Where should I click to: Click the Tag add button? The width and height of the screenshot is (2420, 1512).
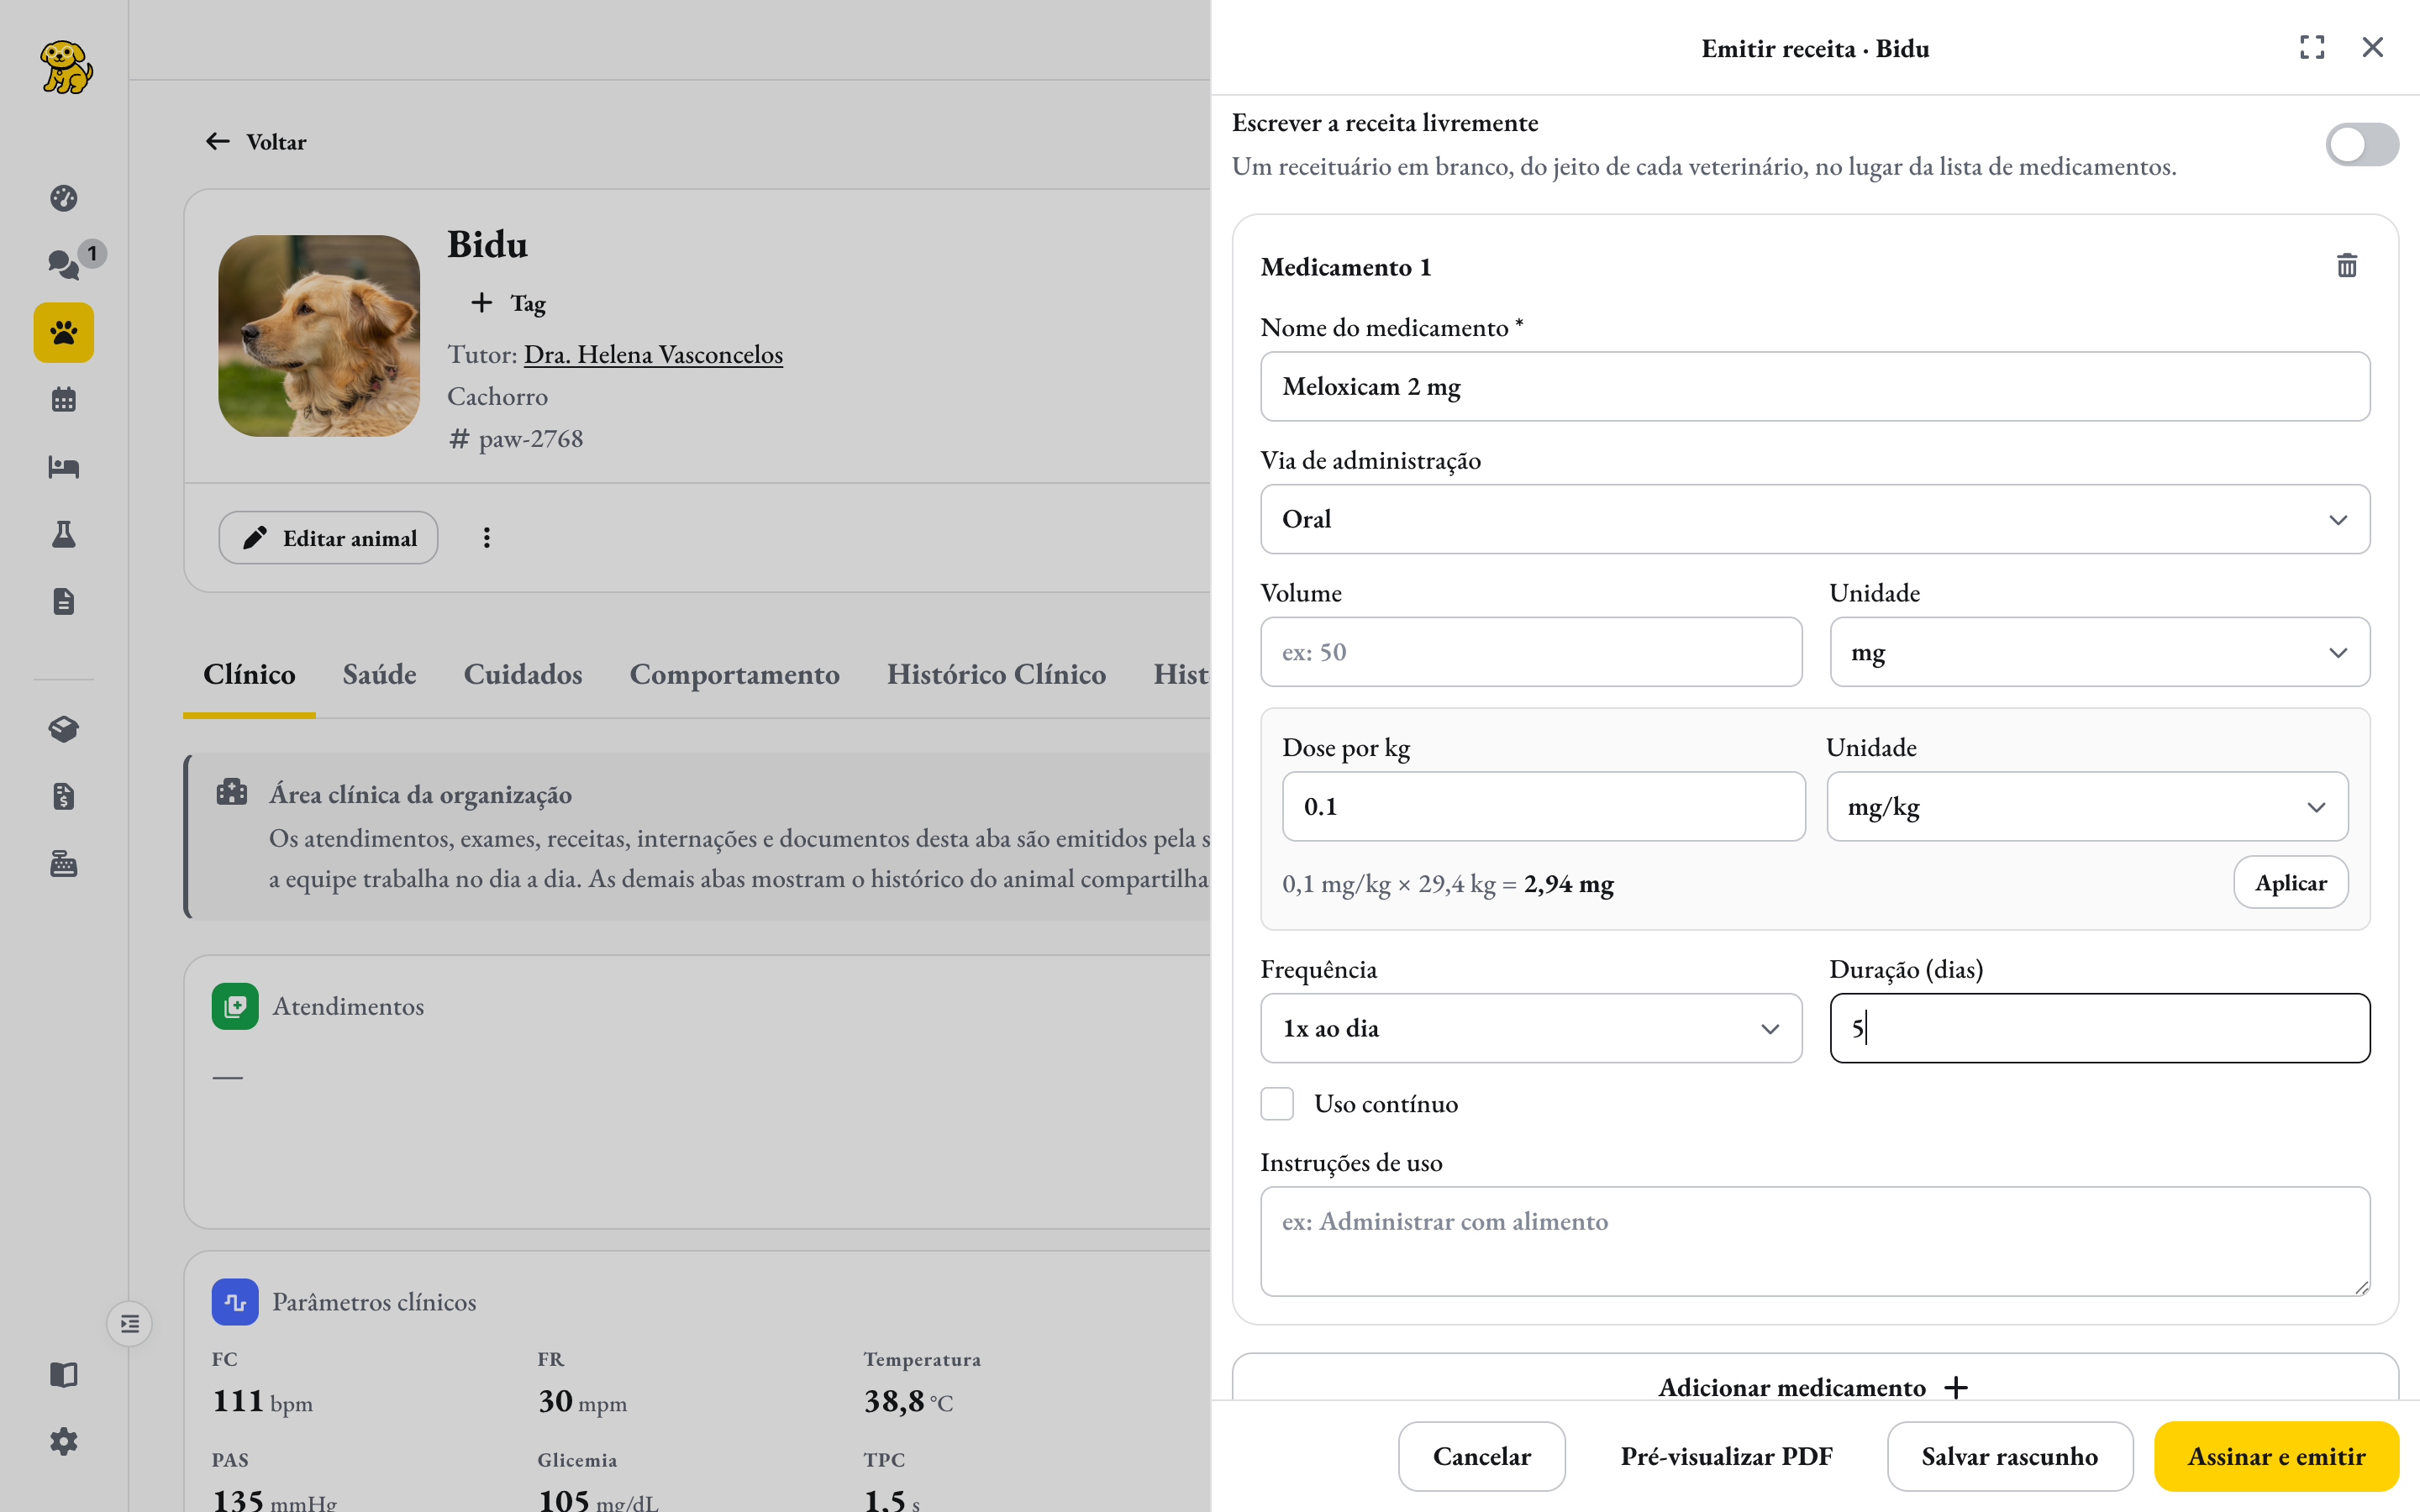click(x=508, y=303)
